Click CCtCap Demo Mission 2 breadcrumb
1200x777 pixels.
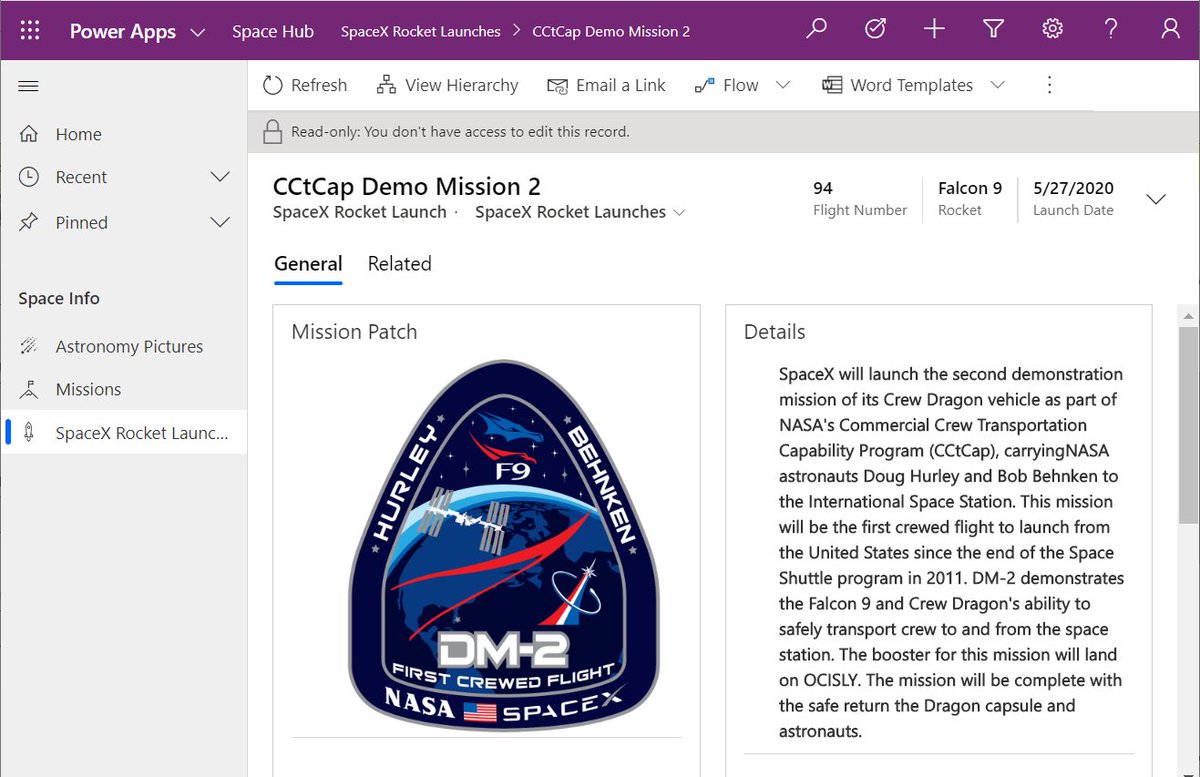click(611, 31)
